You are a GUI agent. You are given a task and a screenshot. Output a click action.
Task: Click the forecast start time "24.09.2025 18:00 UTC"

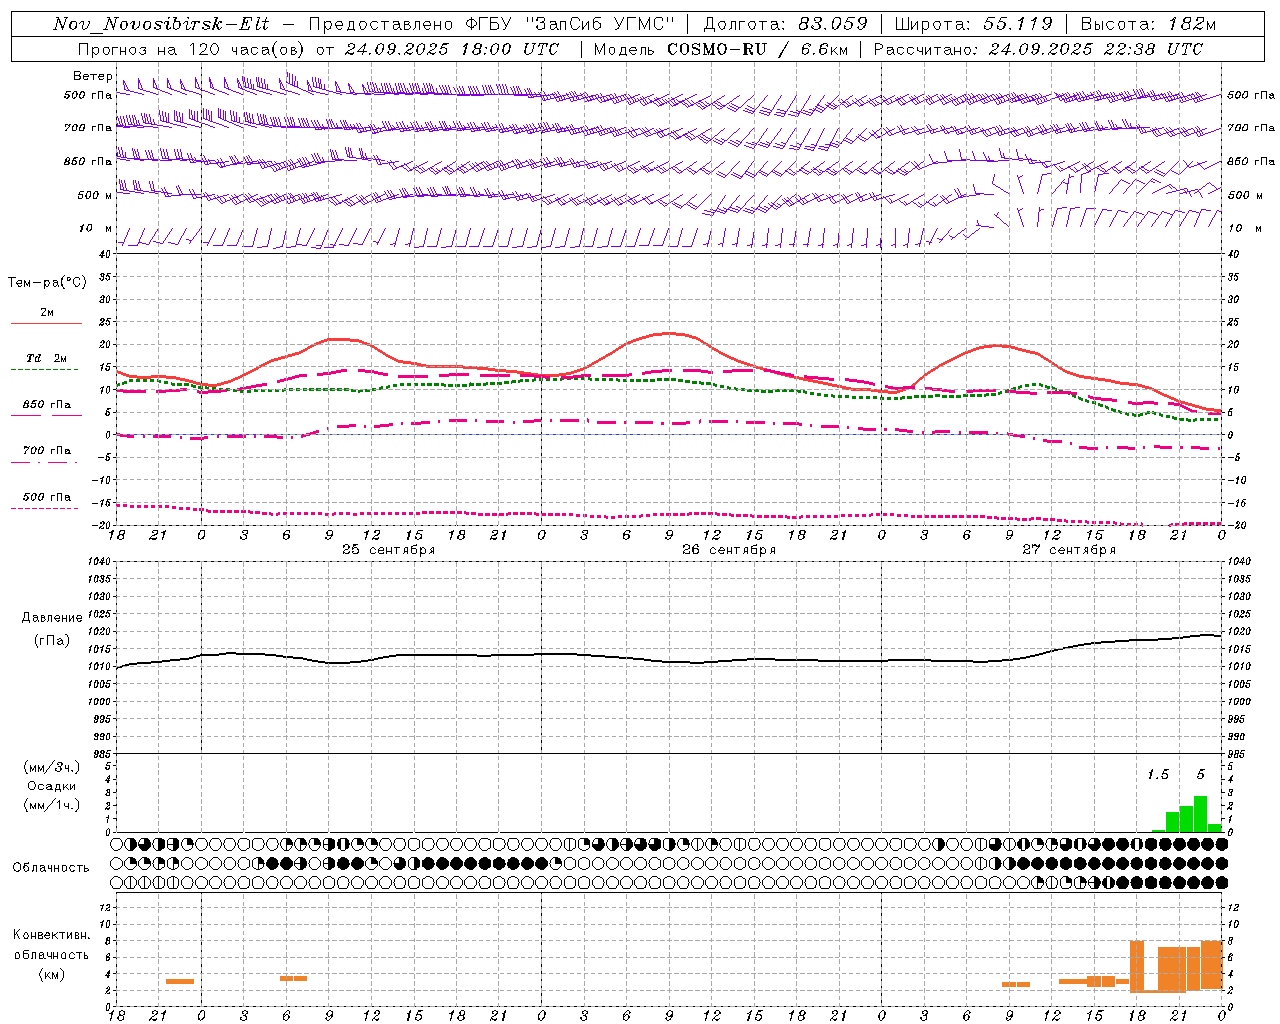point(451,49)
